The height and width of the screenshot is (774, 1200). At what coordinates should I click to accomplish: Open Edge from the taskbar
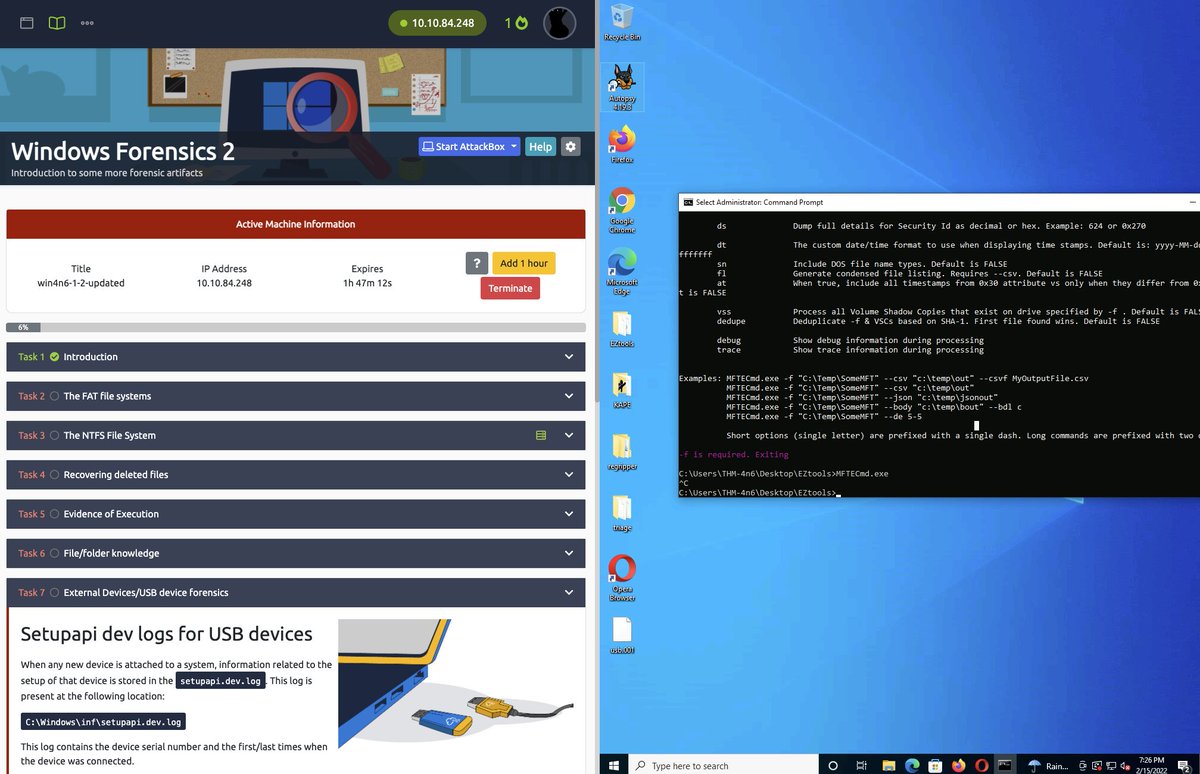coord(910,765)
